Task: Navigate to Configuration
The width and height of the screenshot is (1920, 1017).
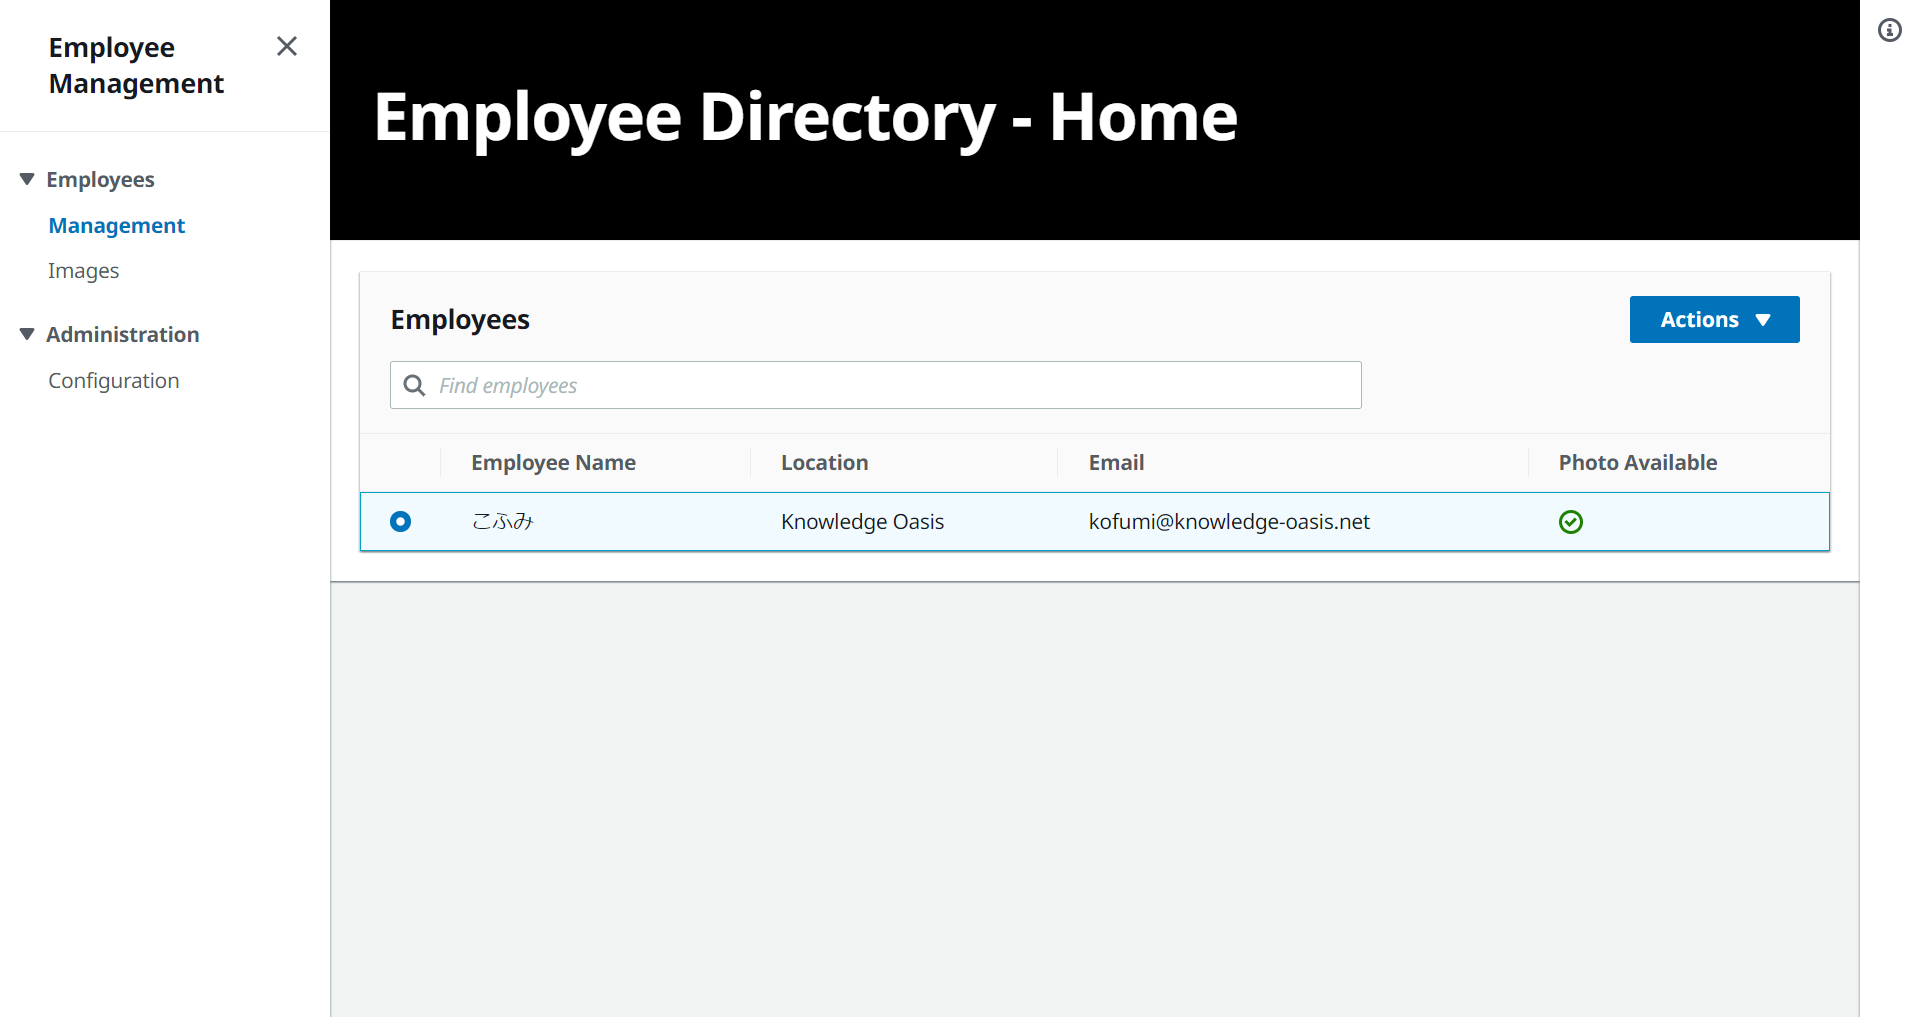Action: point(114,381)
